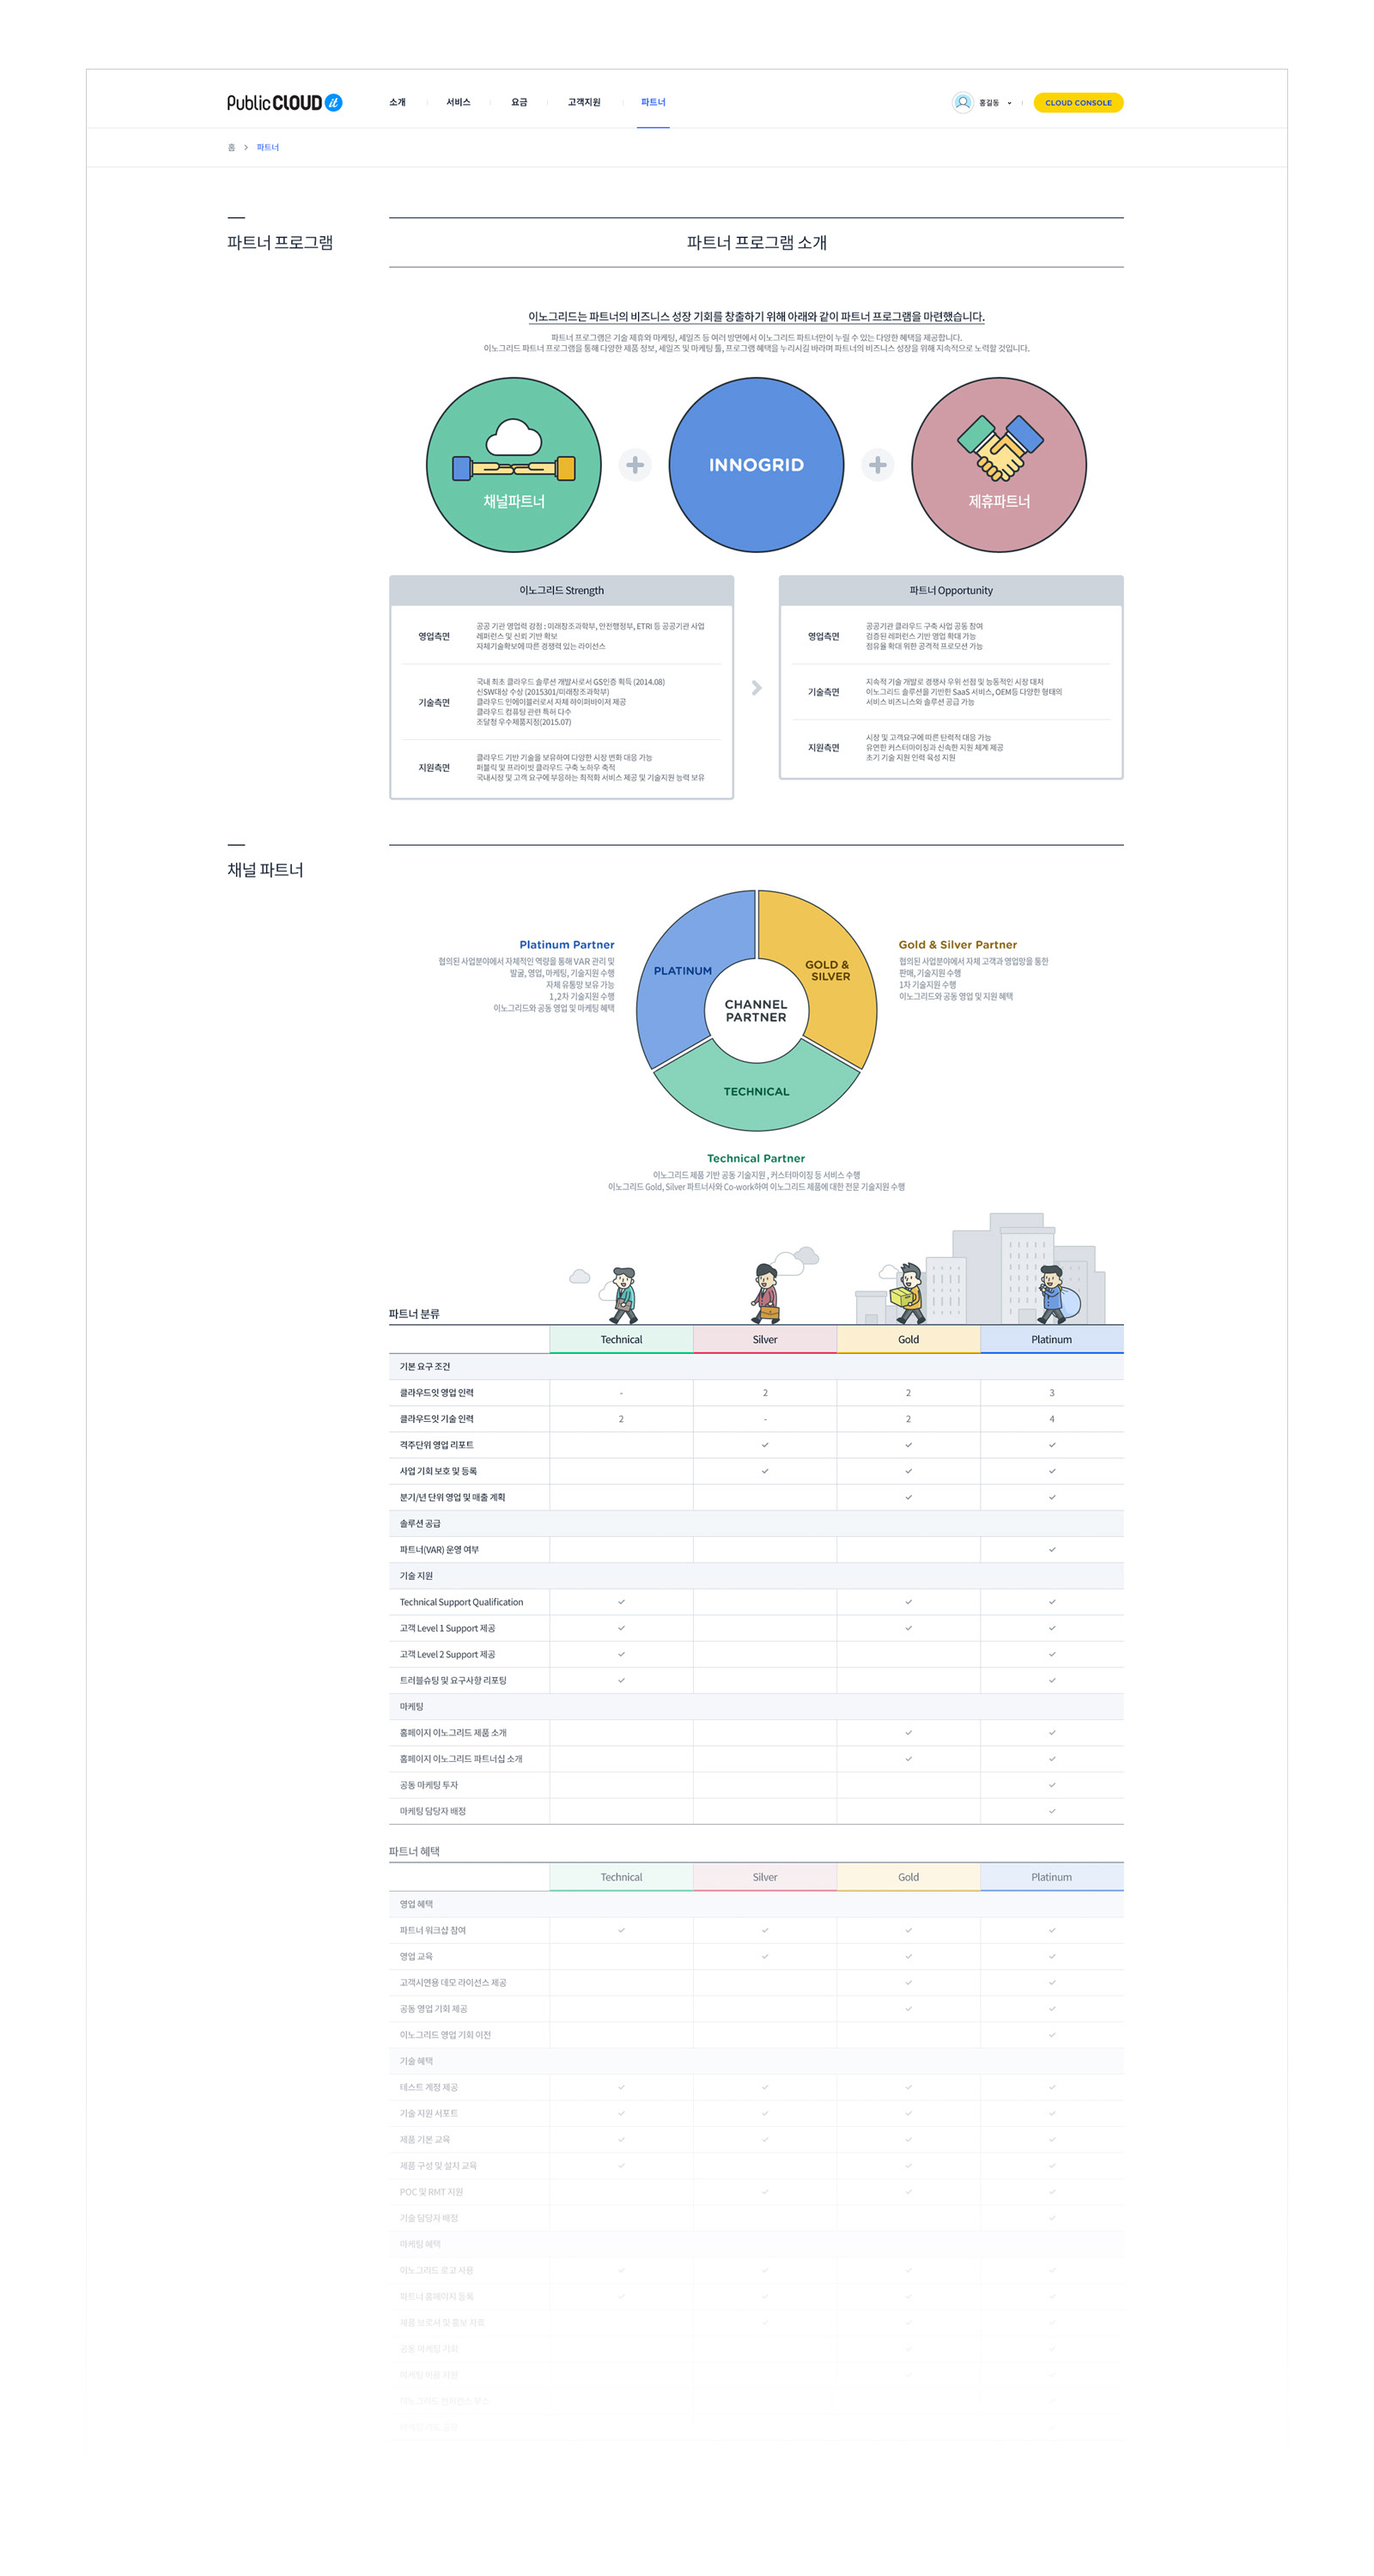1374x2576 pixels.
Task: Click the Gold partner box-carrying character
Action: pos(908,1293)
